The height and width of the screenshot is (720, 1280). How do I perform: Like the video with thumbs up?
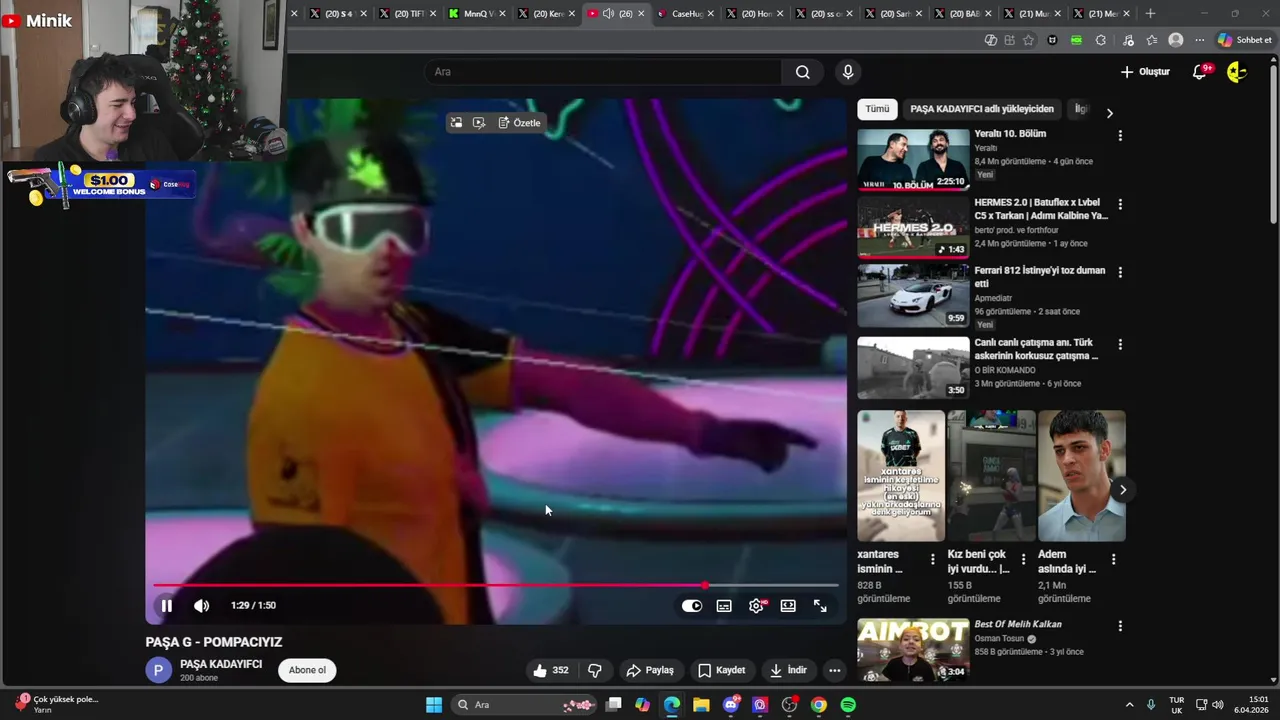point(551,670)
